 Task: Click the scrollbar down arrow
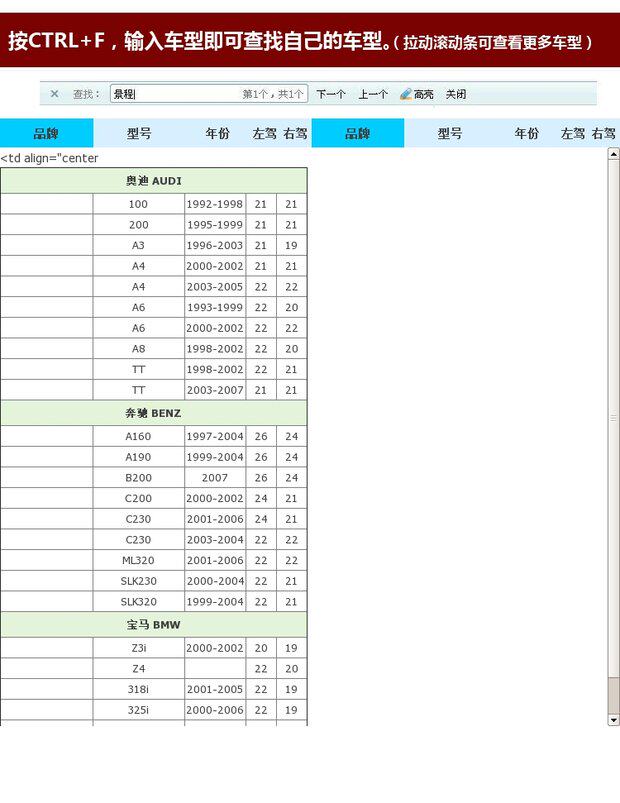[x=613, y=720]
